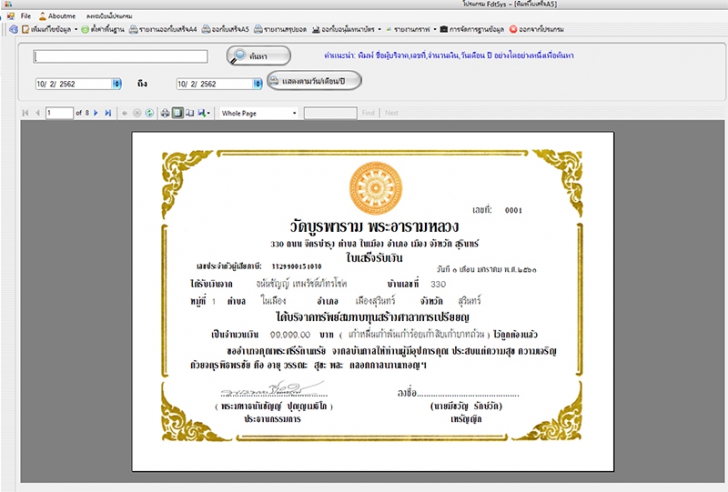Click the chairman signature on receipt
Image resolution: width=728 pixels, height=492 pixels.
[x=272, y=389]
